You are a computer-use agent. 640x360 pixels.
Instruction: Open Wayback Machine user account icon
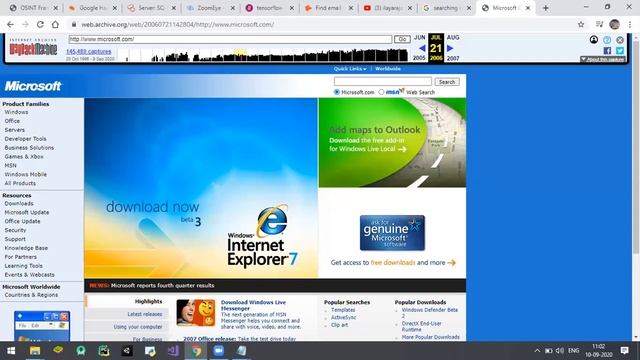click(x=594, y=40)
